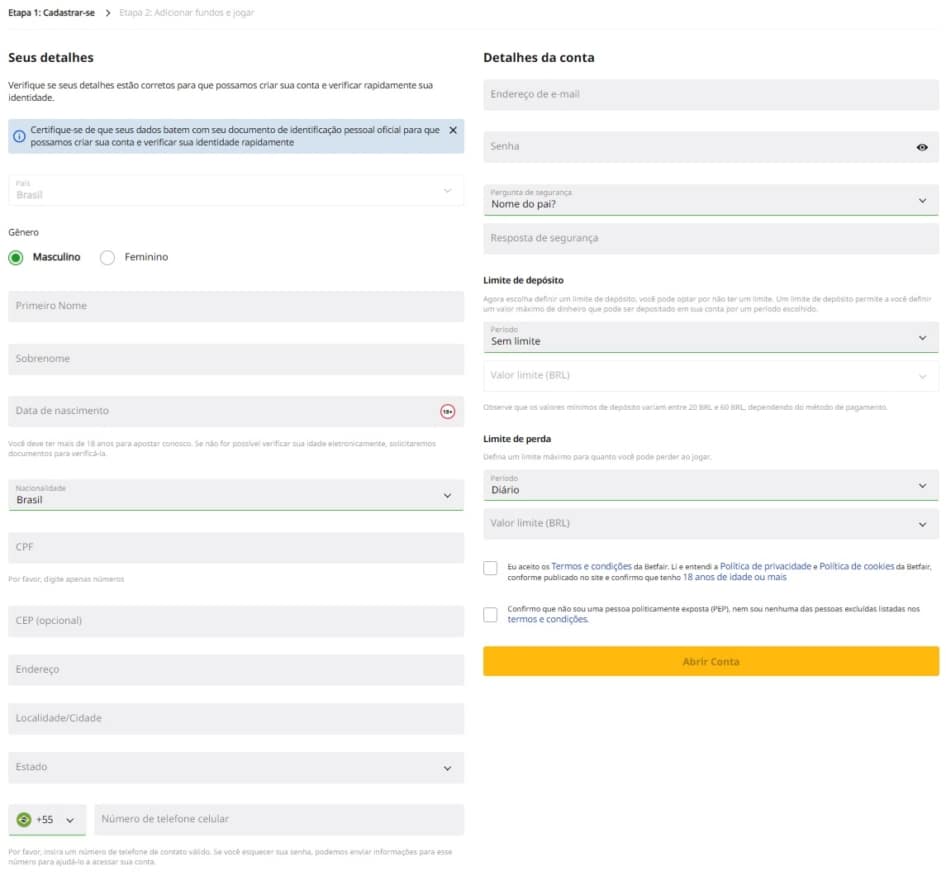
Task: Click the Primeiro Nome field
Action: coord(236,306)
